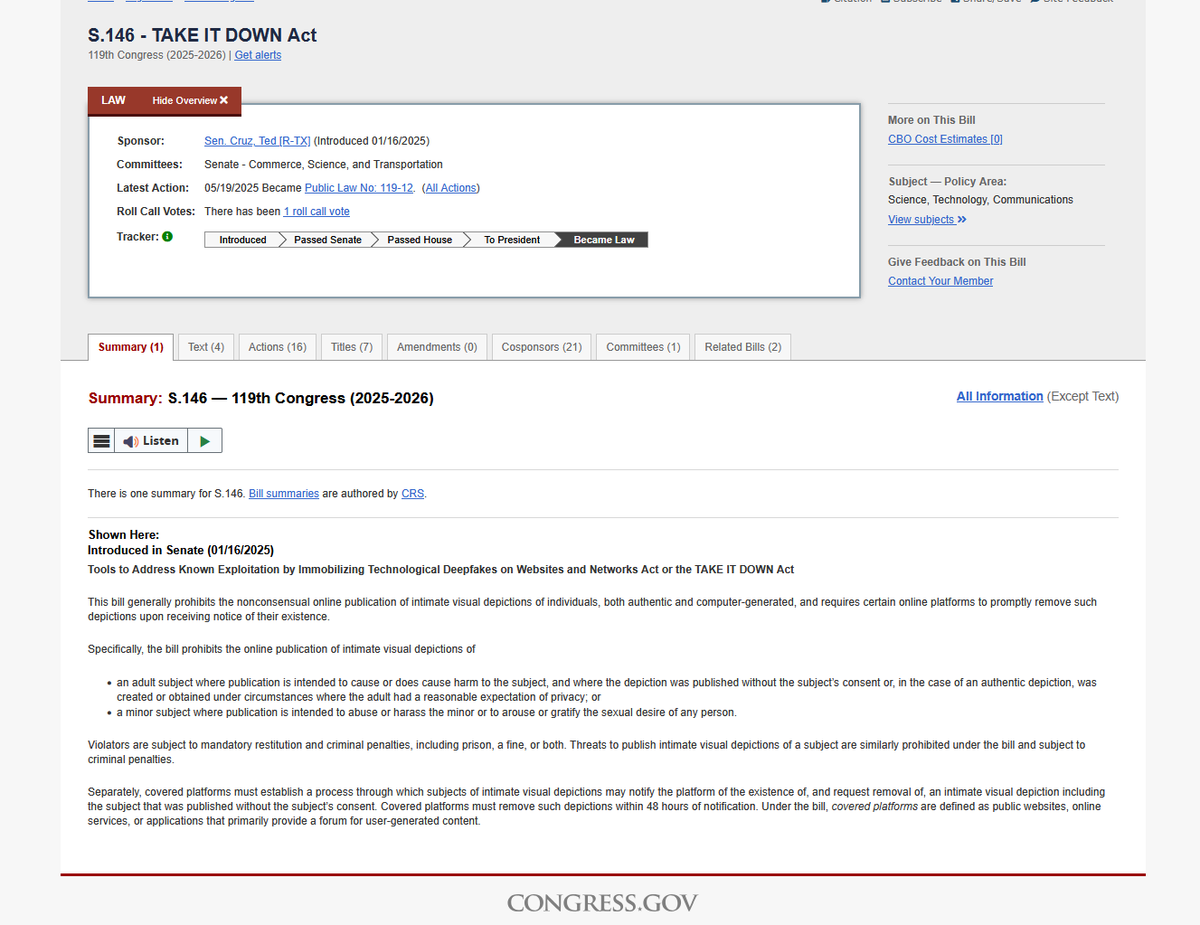Click Science, Technology, Communications policy area text
This screenshot has height=925, width=1200.
click(980, 200)
